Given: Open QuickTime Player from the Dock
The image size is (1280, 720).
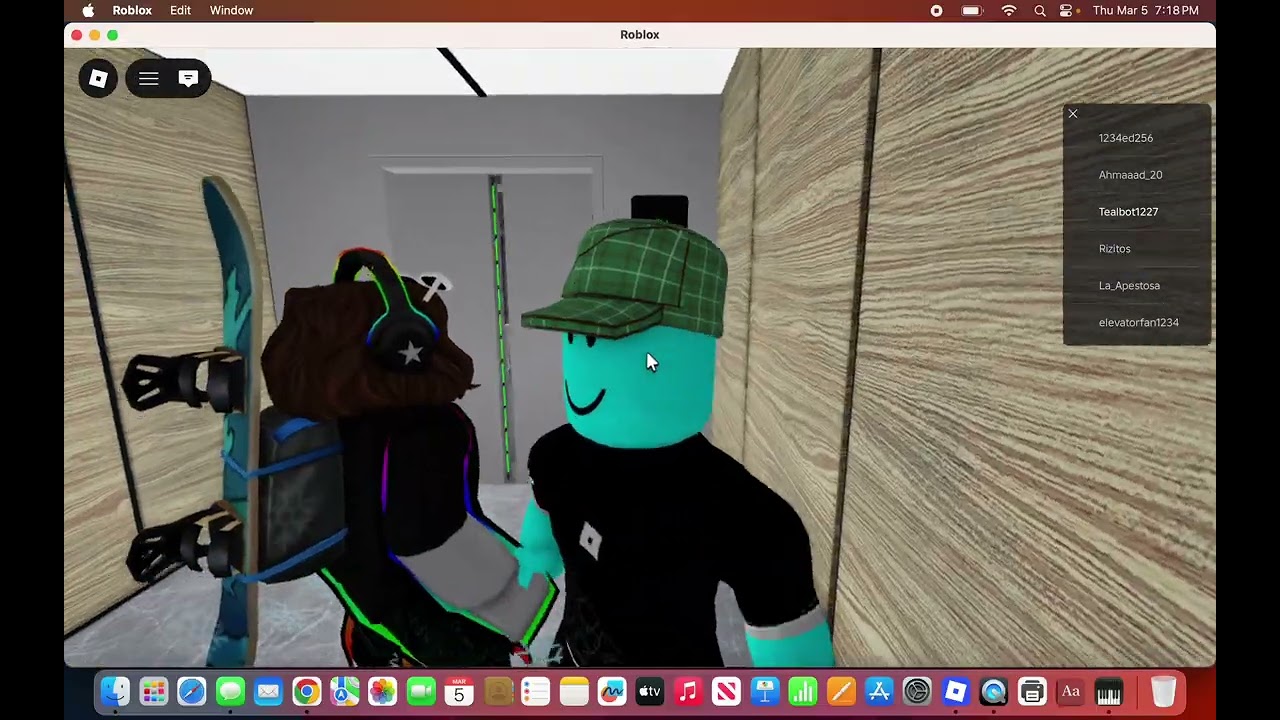Looking at the screenshot, I should (x=994, y=691).
